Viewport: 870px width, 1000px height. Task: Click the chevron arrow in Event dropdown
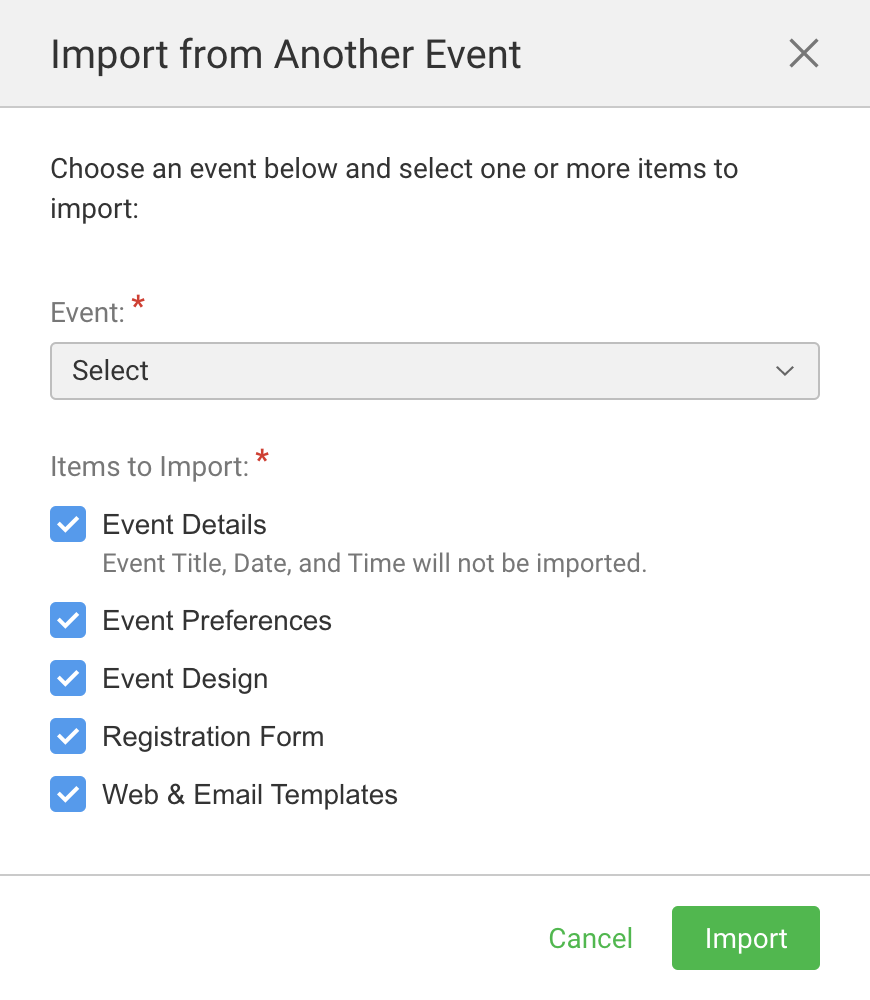coord(784,371)
